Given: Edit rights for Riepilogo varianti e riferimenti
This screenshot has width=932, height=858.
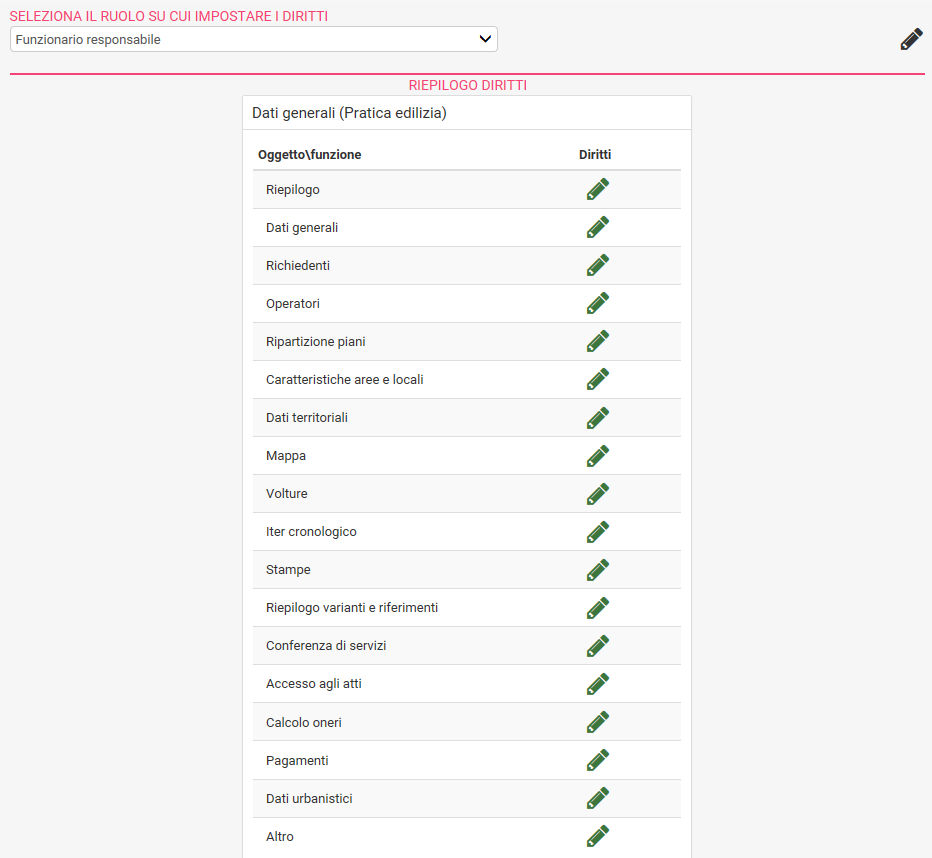Looking at the screenshot, I should [x=597, y=608].
